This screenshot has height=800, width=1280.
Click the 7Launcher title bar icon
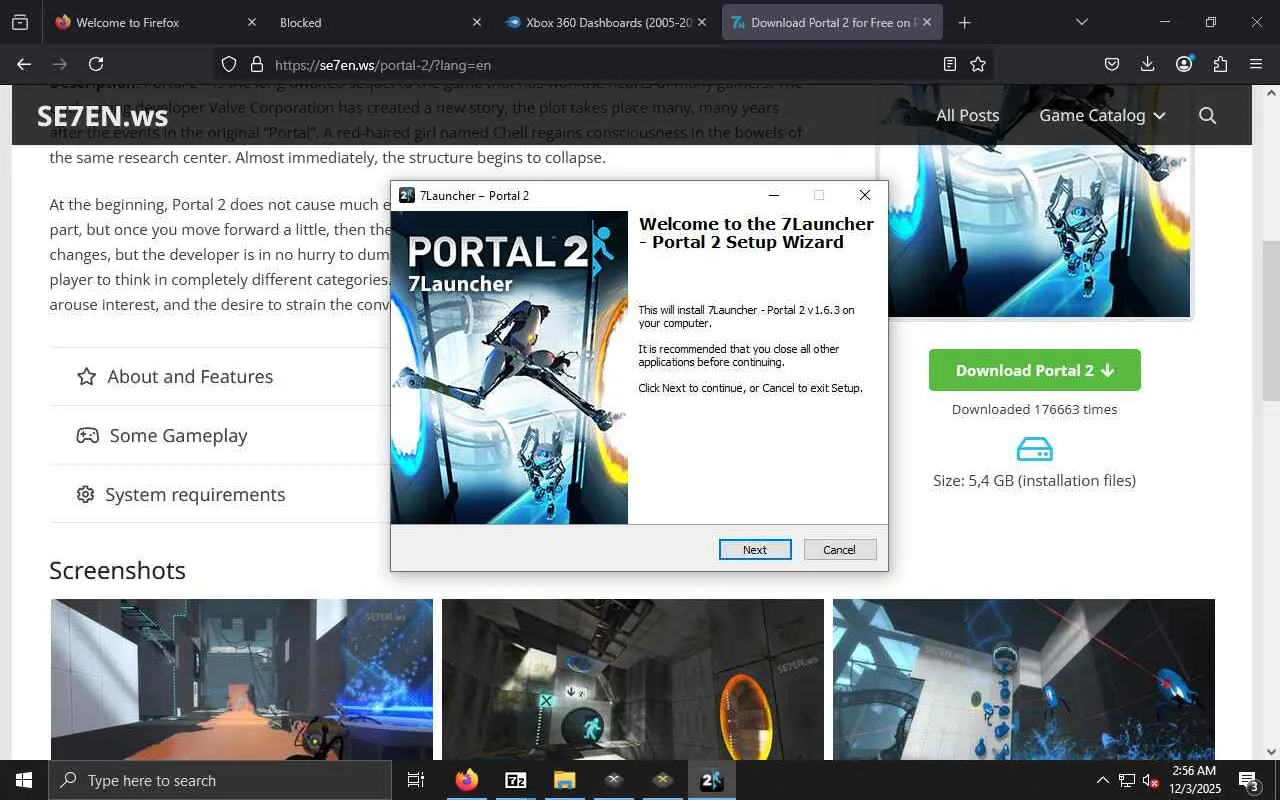coord(406,195)
